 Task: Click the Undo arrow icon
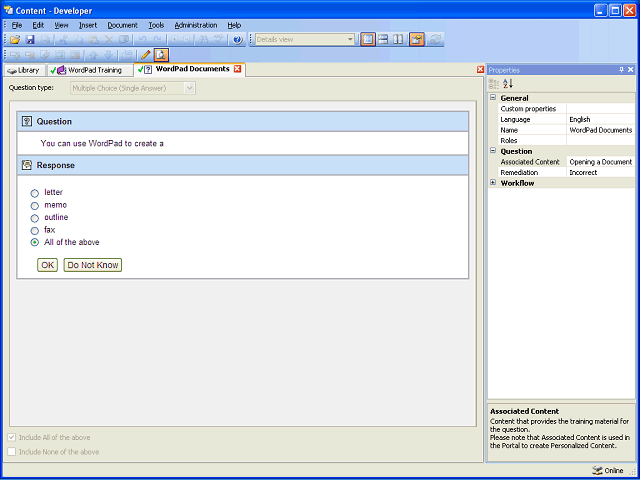142,40
